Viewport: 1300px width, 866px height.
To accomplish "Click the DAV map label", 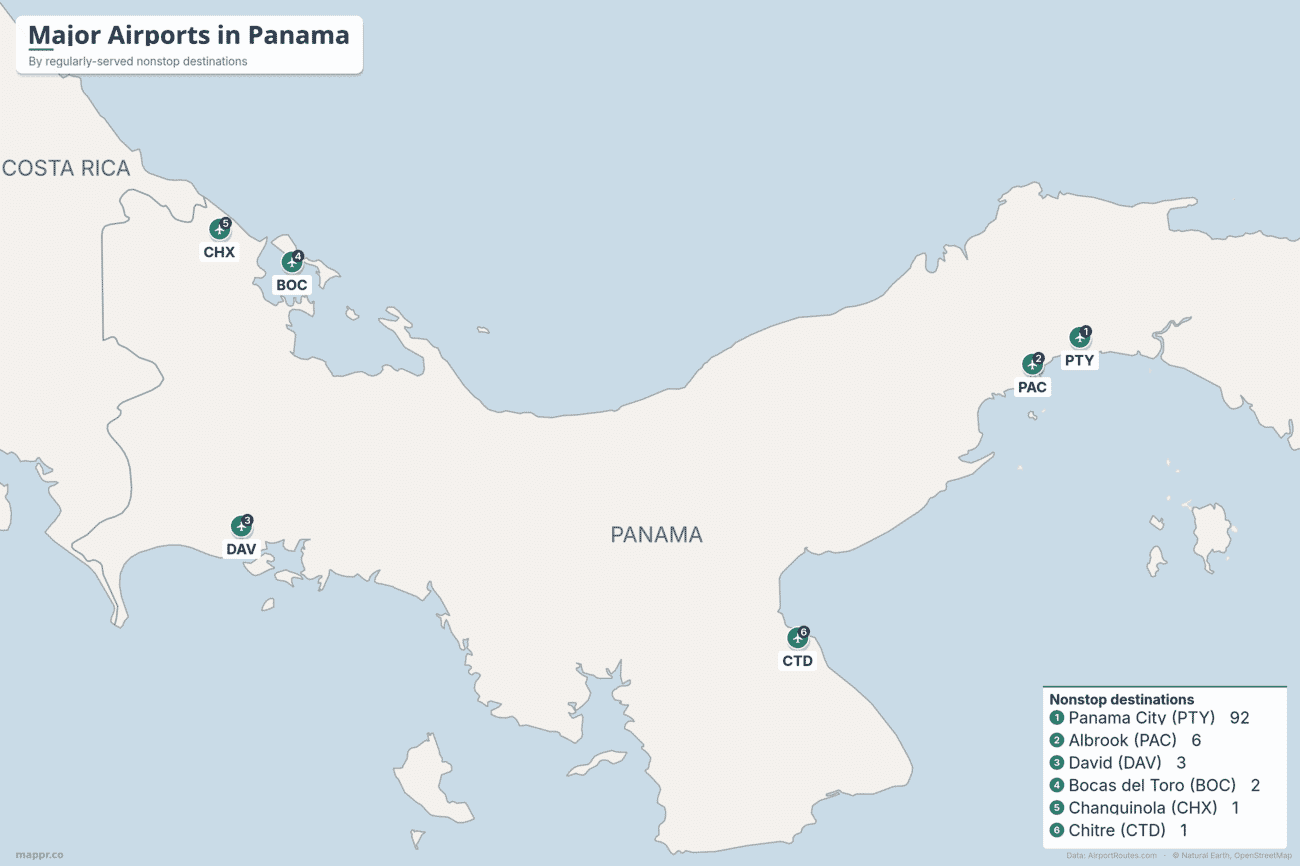I will pyautogui.click(x=241, y=549).
